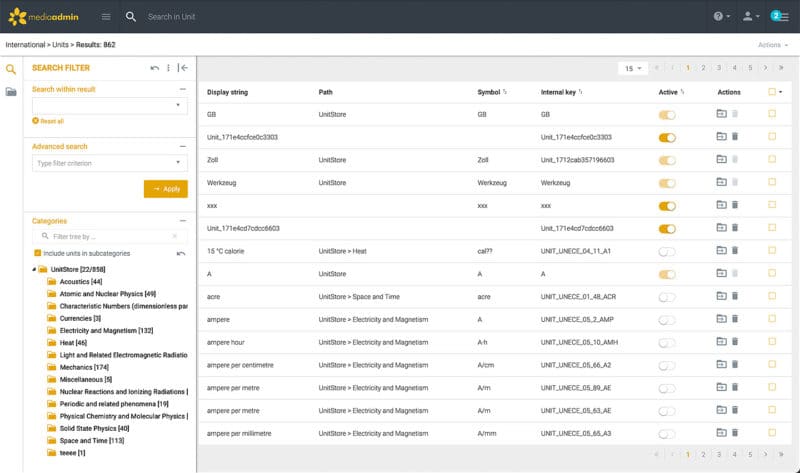Open the three-dot menu in Search Filter
Image resolution: width=800 pixels, height=473 pixels.
[x=168, y=68]
